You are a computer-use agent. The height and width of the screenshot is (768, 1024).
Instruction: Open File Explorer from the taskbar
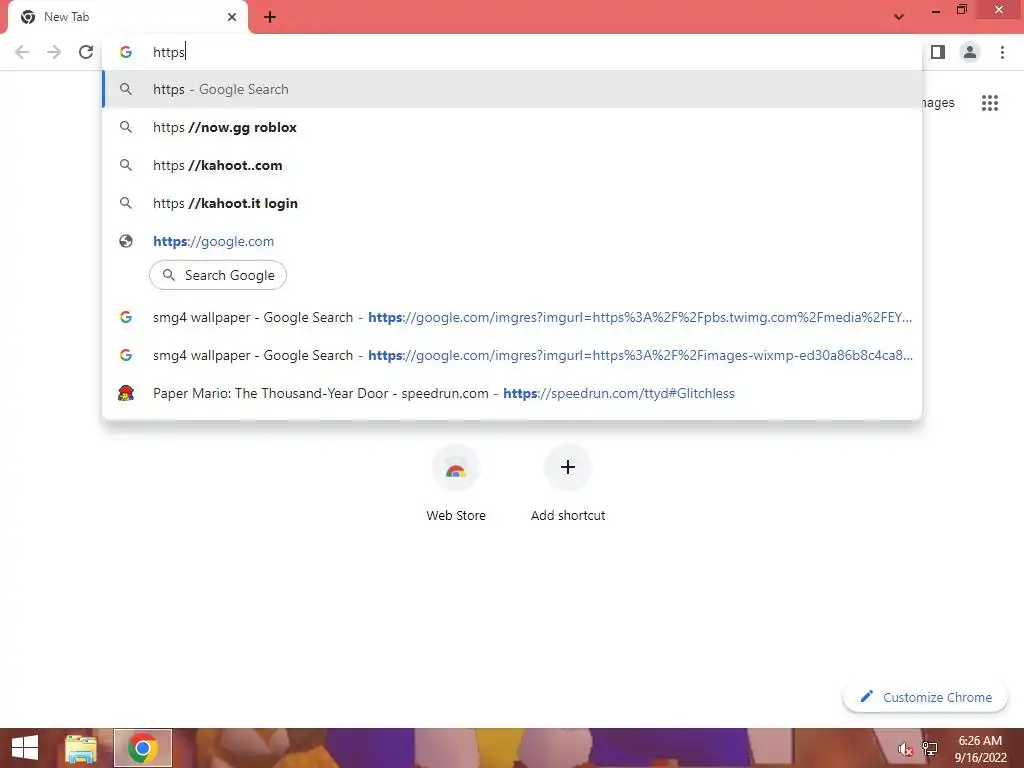click(x=81, y=748)
